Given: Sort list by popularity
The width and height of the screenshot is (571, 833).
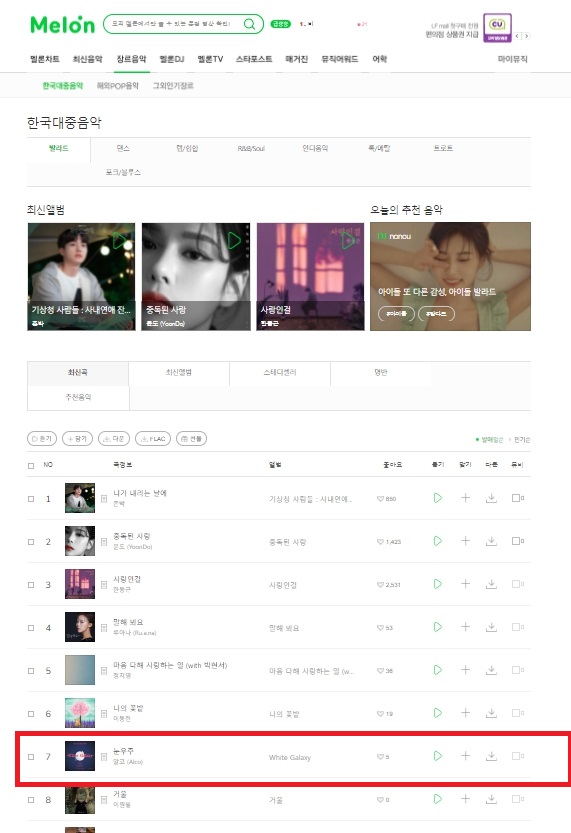Looking at the screenshot, I should click(x=521, y=439).
